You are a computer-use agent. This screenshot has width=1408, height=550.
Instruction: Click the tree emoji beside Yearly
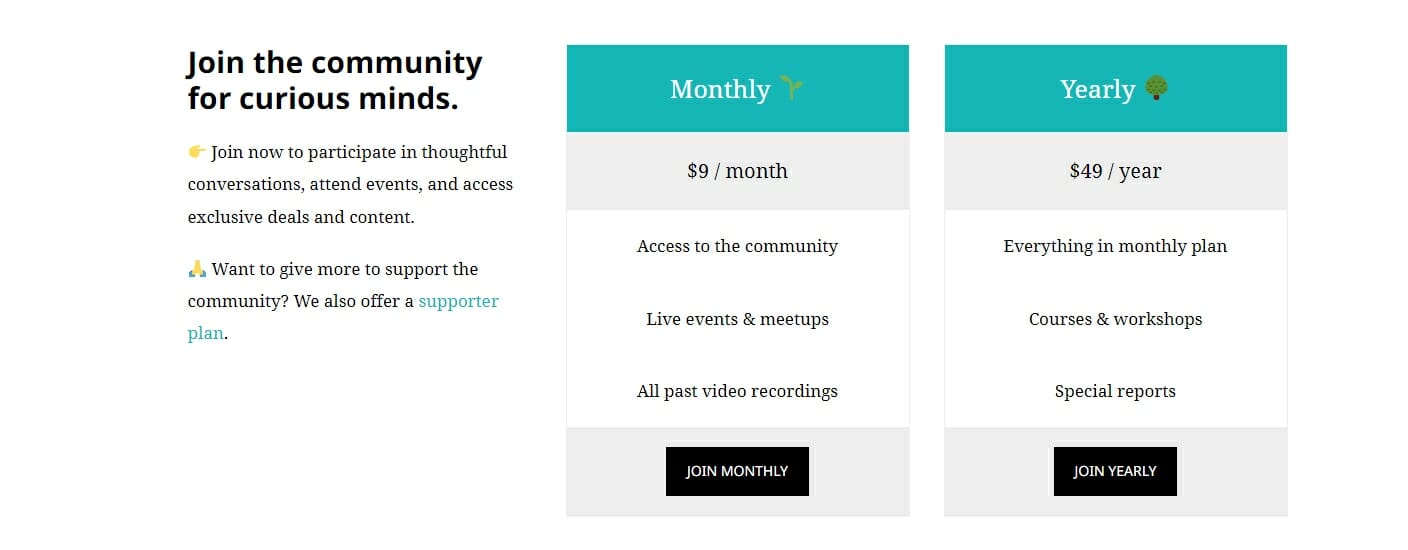pyautogui.click(x=1156, y=88)
